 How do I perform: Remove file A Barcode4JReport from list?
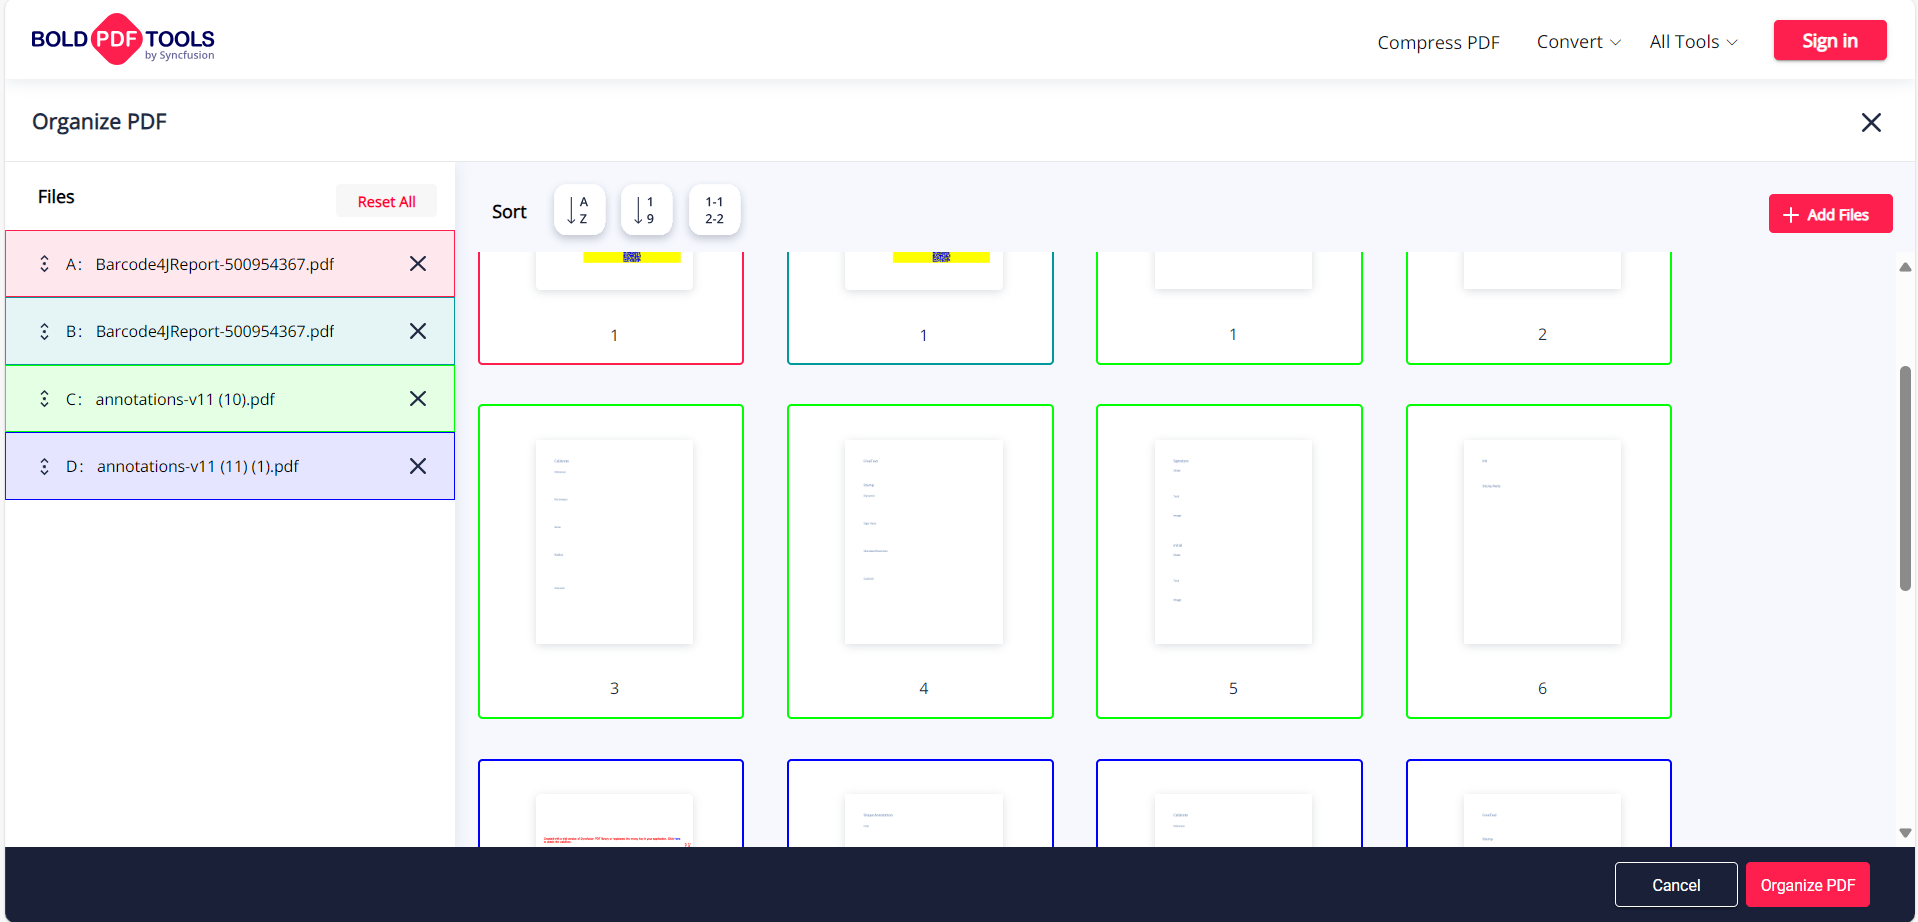(418, 264)
